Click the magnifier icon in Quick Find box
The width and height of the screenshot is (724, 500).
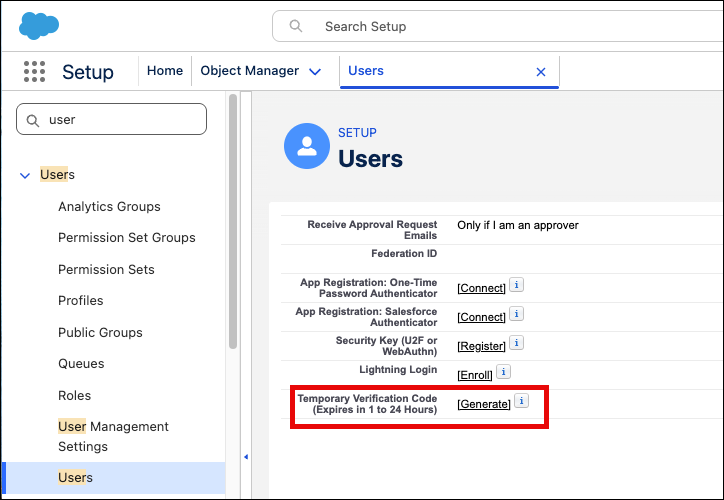[x=32, y=120]
